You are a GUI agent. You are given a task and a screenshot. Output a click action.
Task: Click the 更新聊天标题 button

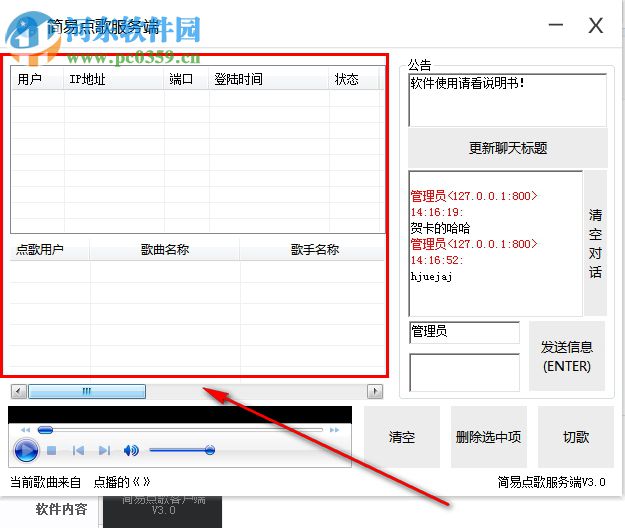point(508,148)
